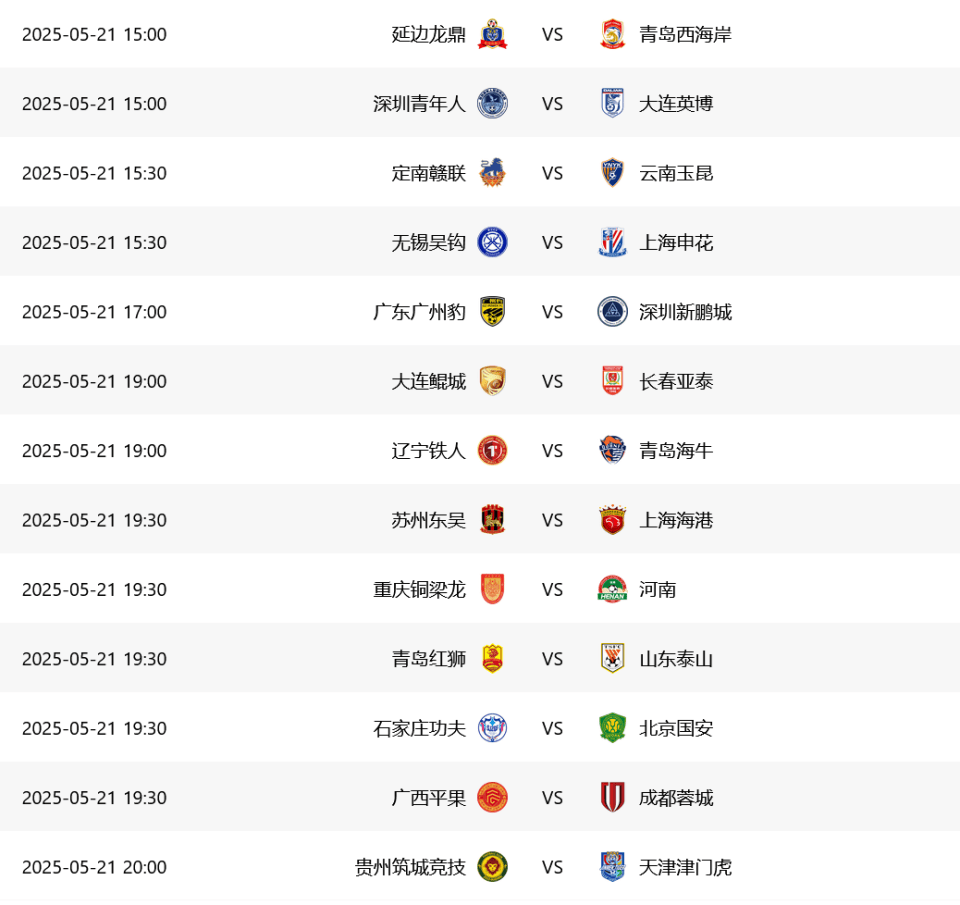Open the 贵州筑城竞技 lion badge
This screenshot has width=960, height=905.
(492, 867)
